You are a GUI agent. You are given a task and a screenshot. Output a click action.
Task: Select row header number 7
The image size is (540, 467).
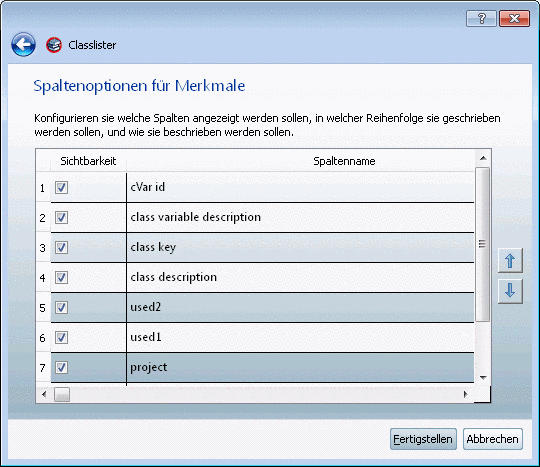click(43, 367)
